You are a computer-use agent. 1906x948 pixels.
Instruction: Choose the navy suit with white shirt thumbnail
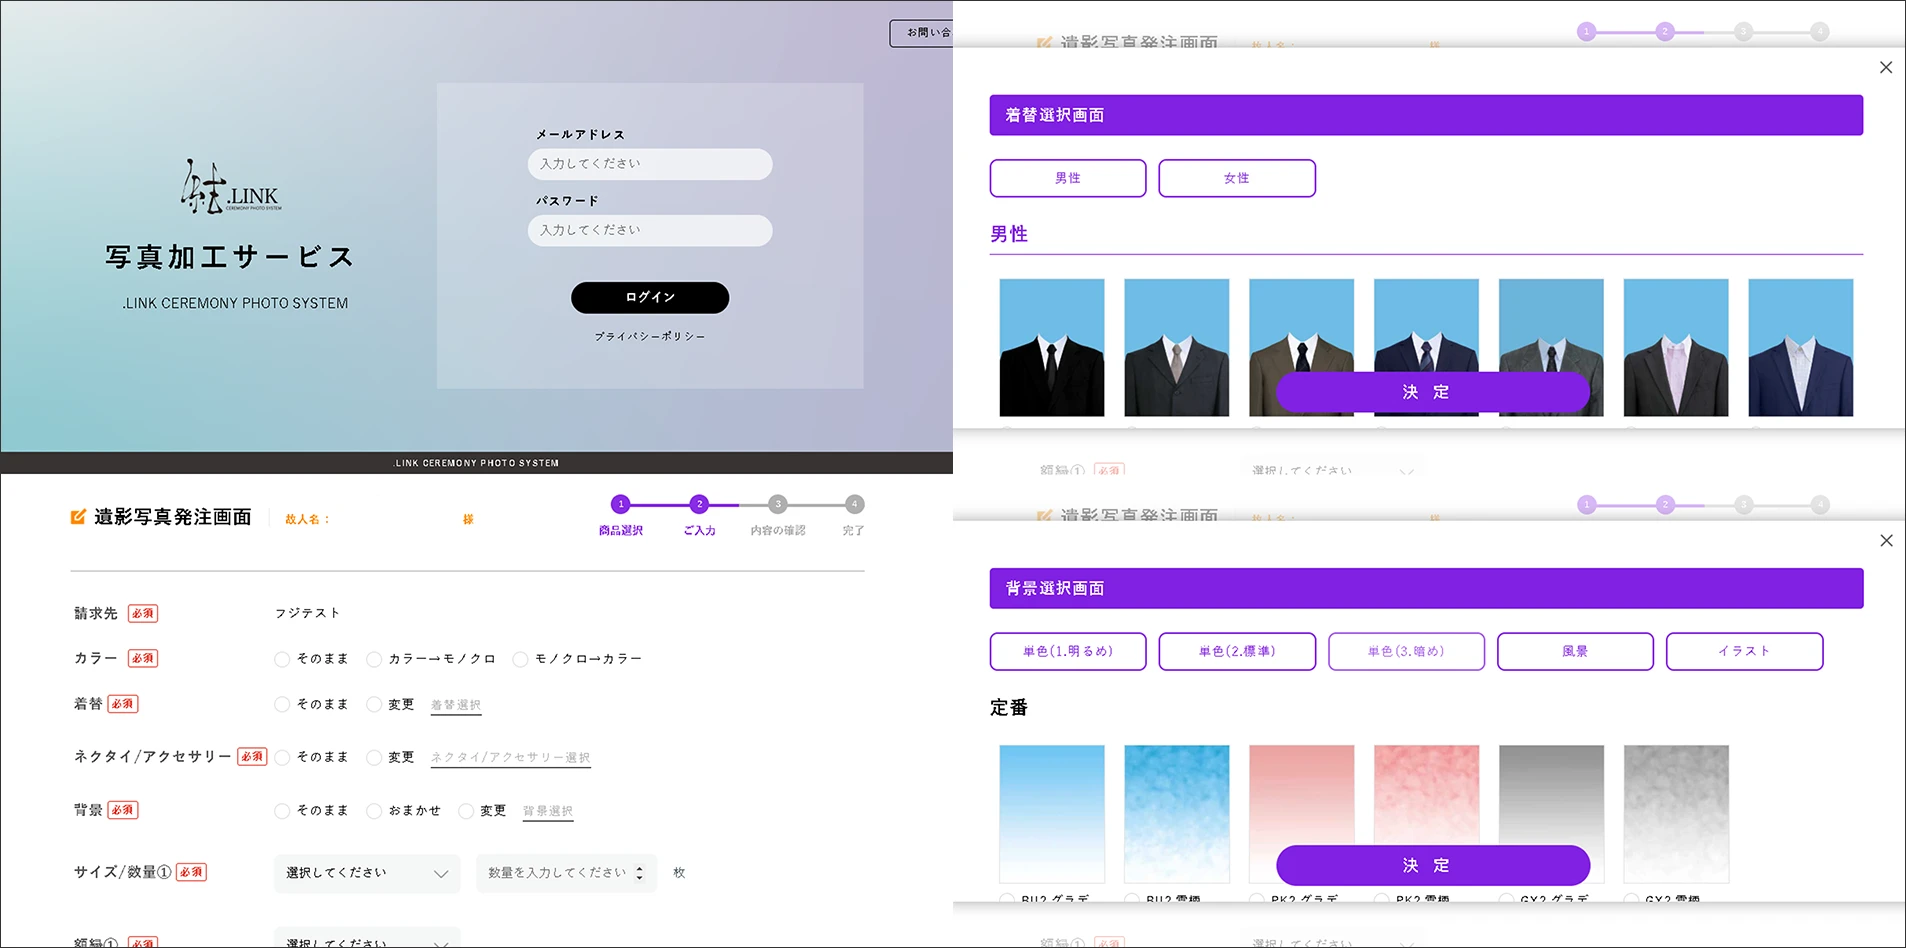1800,347
